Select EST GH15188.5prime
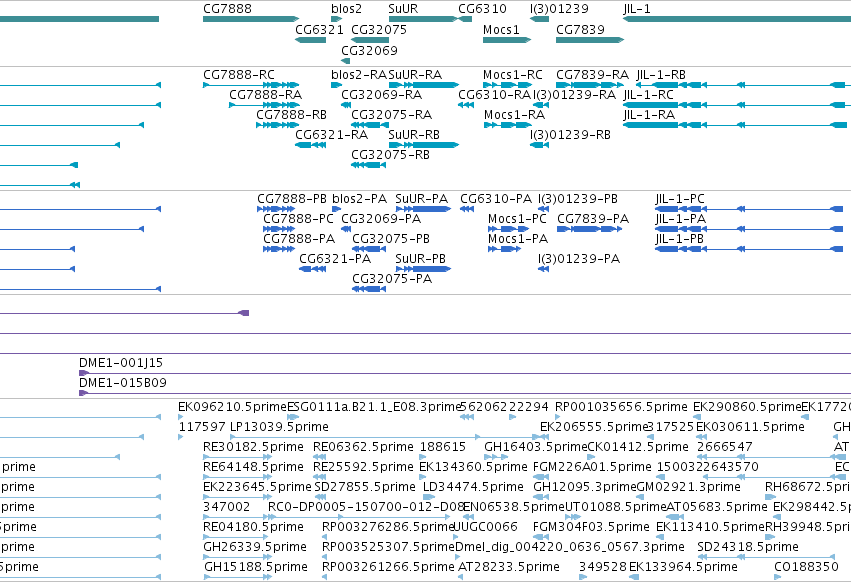The width and height of the screenshot is (851, 582). tap(256, 567)
